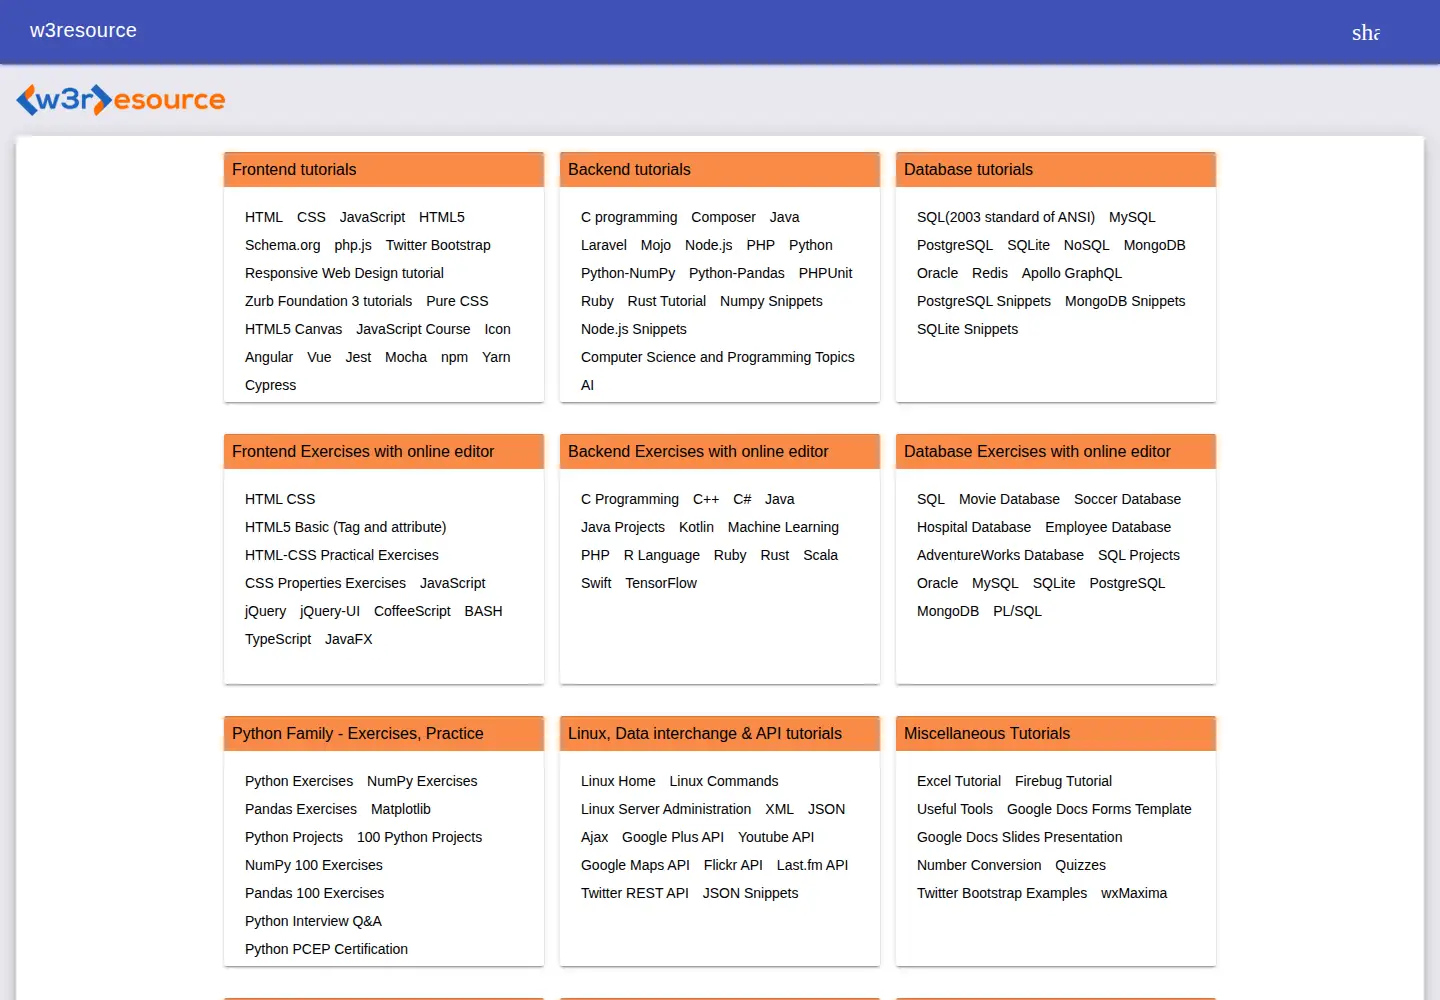Open R Language exercises
This screenshot has height=1000, width=1440.
(x=662, y=555)
